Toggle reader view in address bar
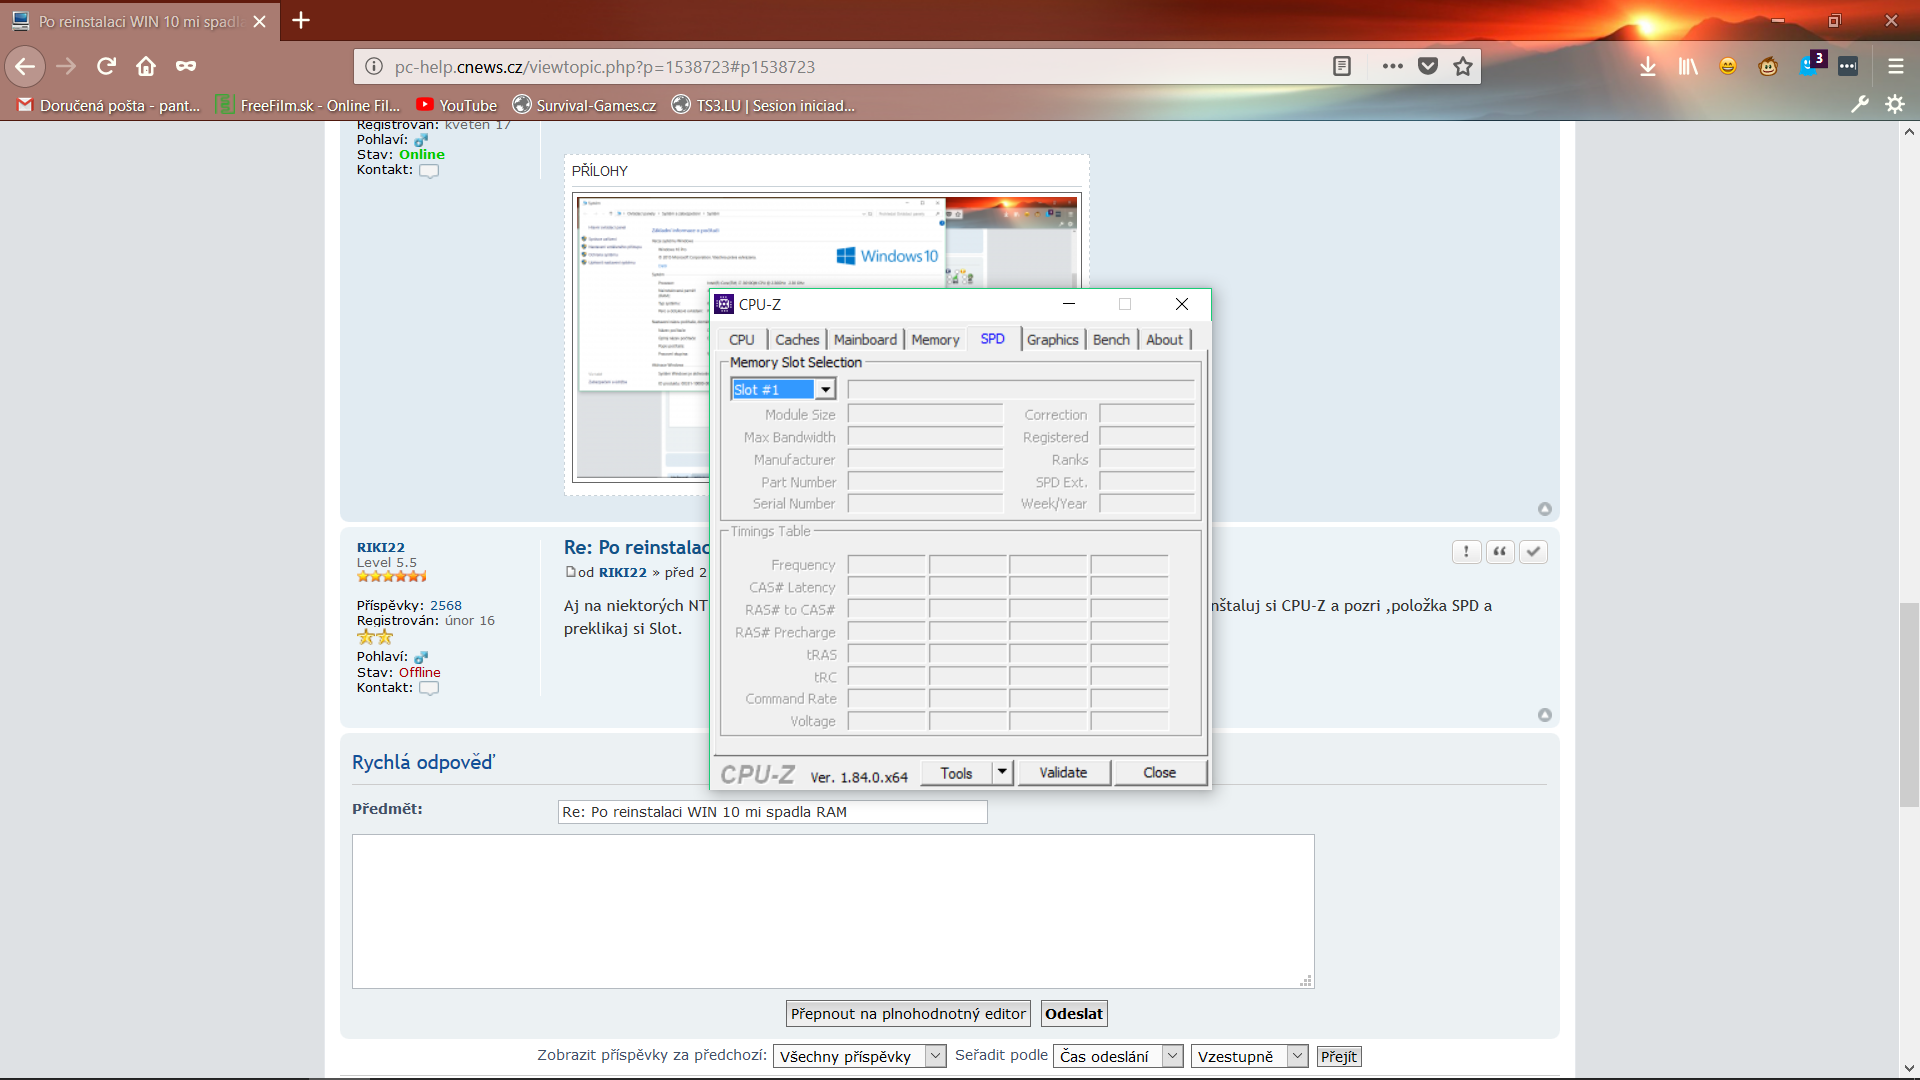 pyautogui.click(x=1342, y=67)
